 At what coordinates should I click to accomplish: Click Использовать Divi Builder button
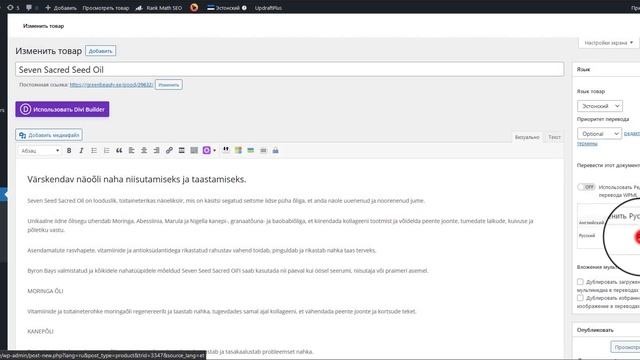[x=62, y=109]
